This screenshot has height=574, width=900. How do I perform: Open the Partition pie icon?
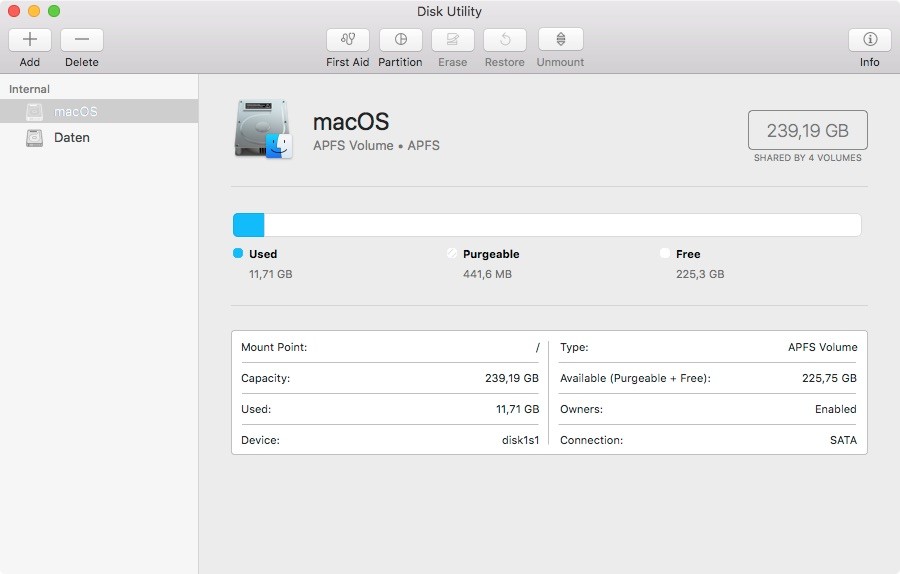[401, 40]
